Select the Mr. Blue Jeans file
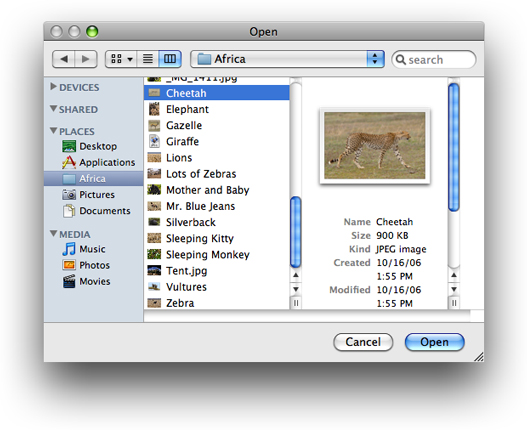The image size is (527, 430). (216, 206)
